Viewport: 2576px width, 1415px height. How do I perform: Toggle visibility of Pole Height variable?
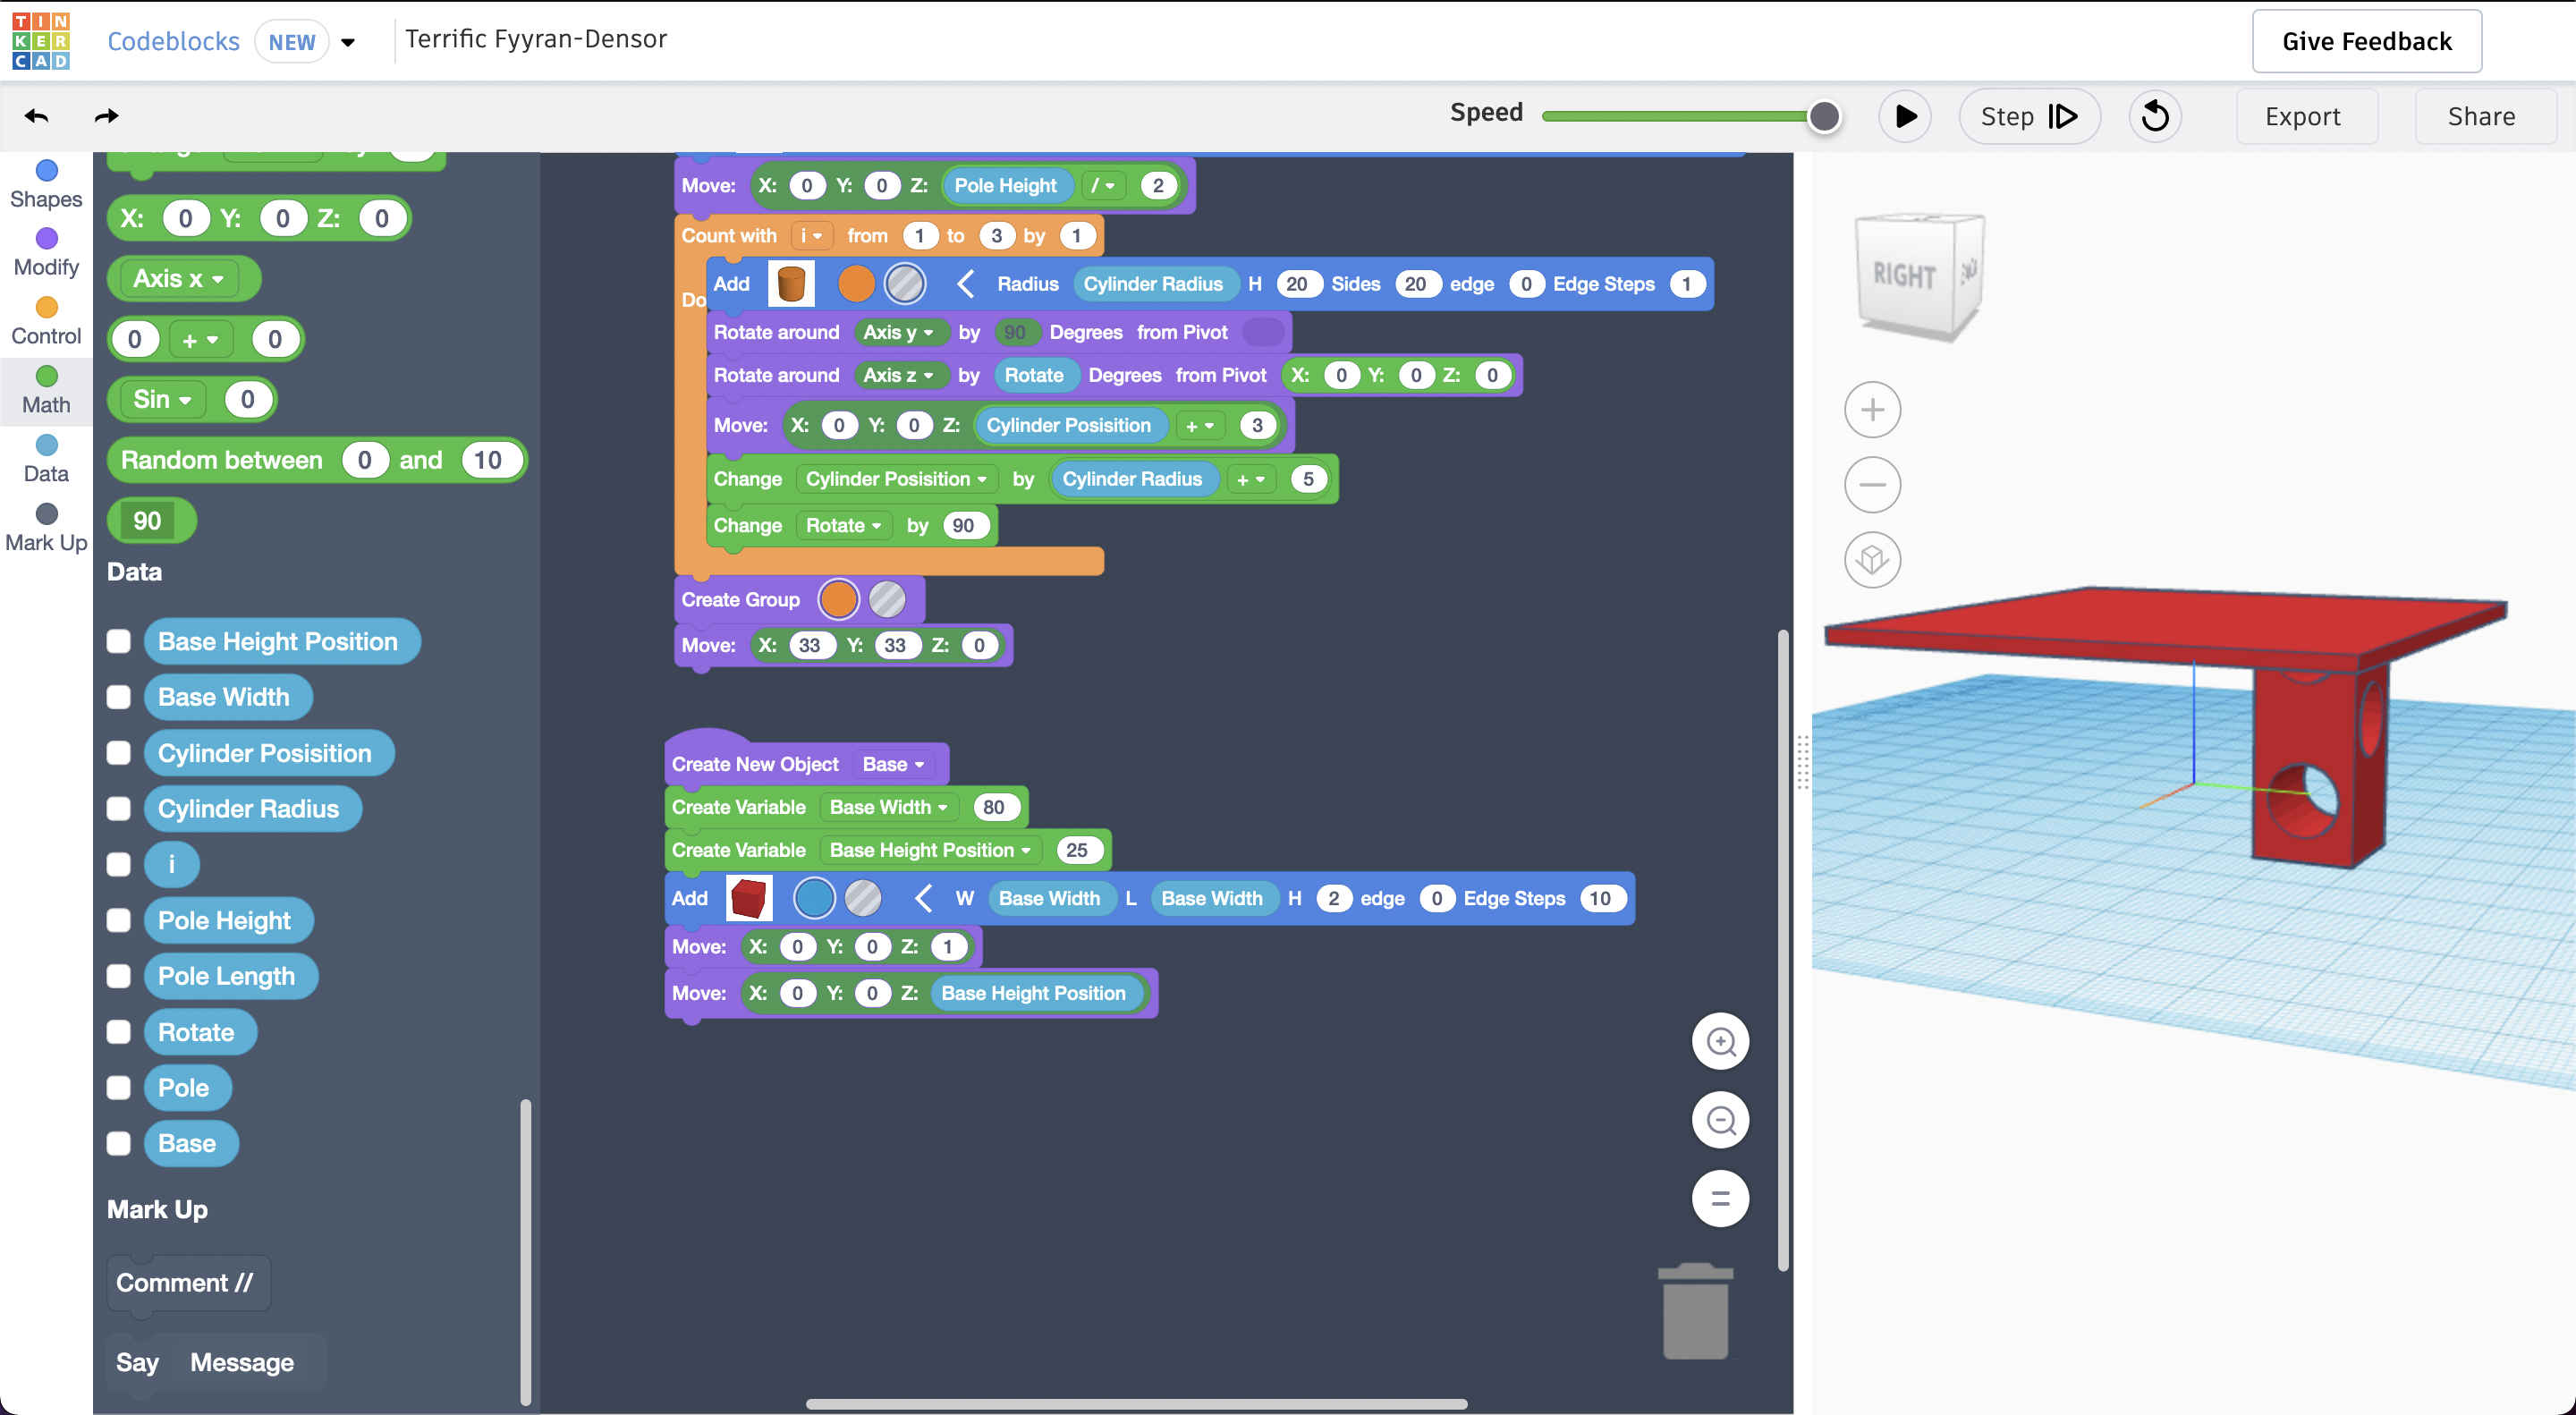pos(118,919)
